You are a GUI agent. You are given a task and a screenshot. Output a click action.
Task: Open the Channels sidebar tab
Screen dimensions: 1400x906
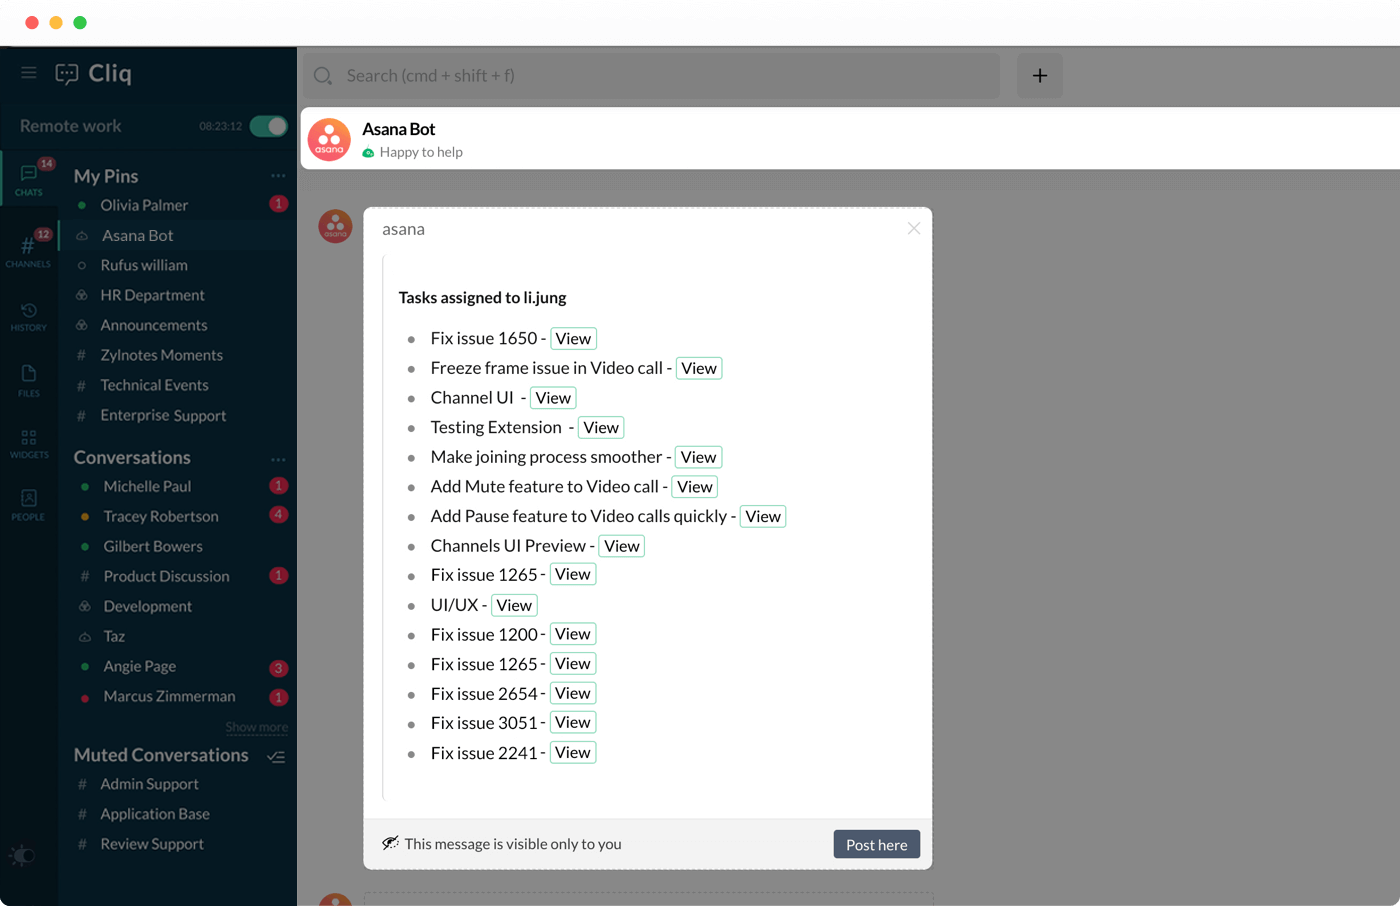pyautogui.click(x=28, y=250)
